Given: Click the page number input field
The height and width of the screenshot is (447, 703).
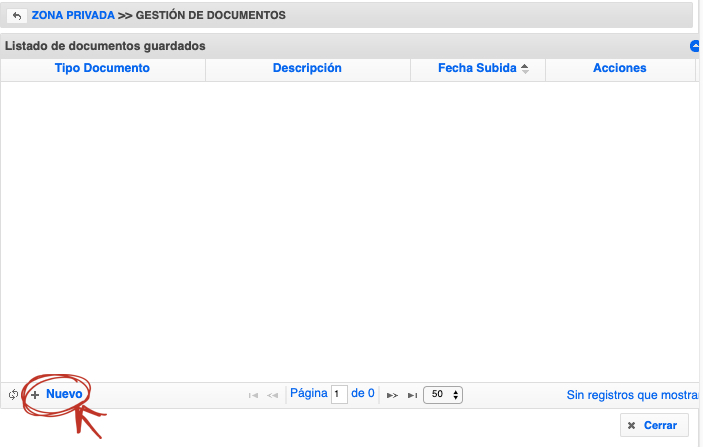Looking at the screenshot, I should (x=339, y=395).
